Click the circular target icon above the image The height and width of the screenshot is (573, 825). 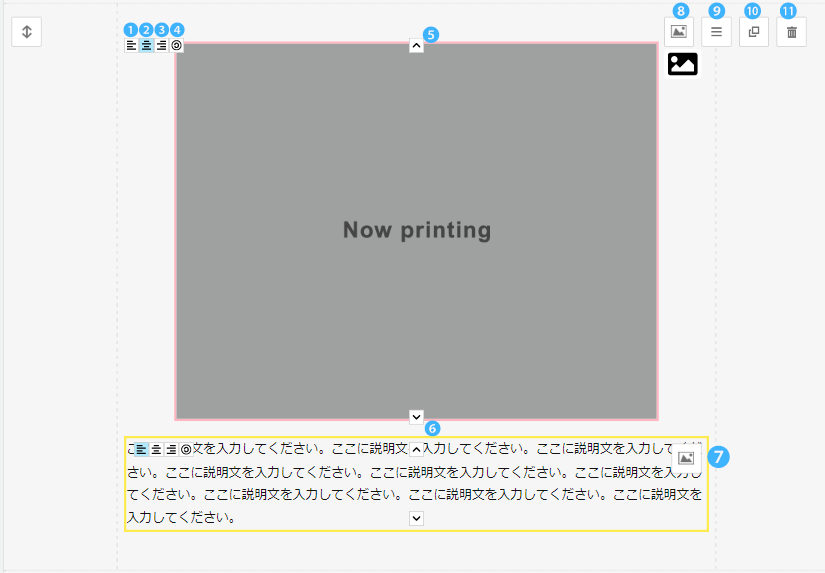[177, 45]
